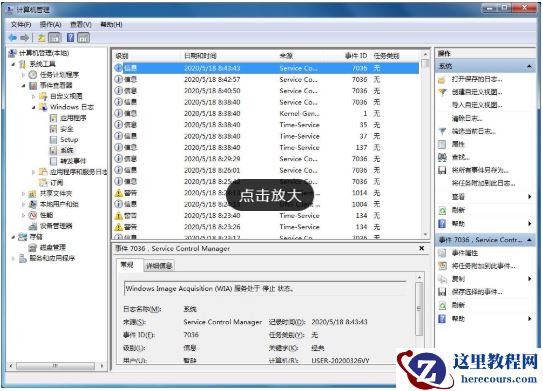Sort by the 事件 ID column header

pyautogui.click(x=356, y=56)
